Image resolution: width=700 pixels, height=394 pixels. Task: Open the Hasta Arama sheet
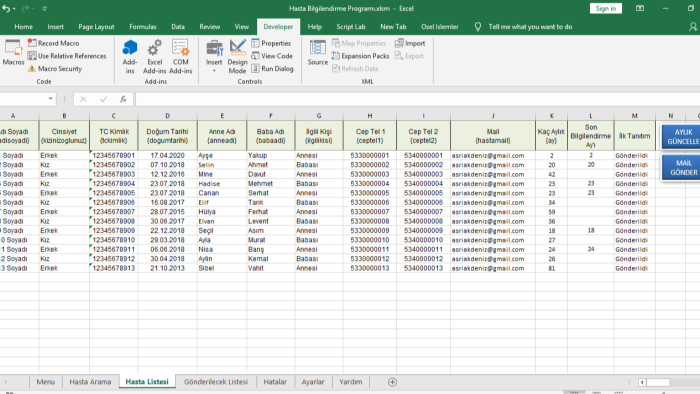click(90, 382)
